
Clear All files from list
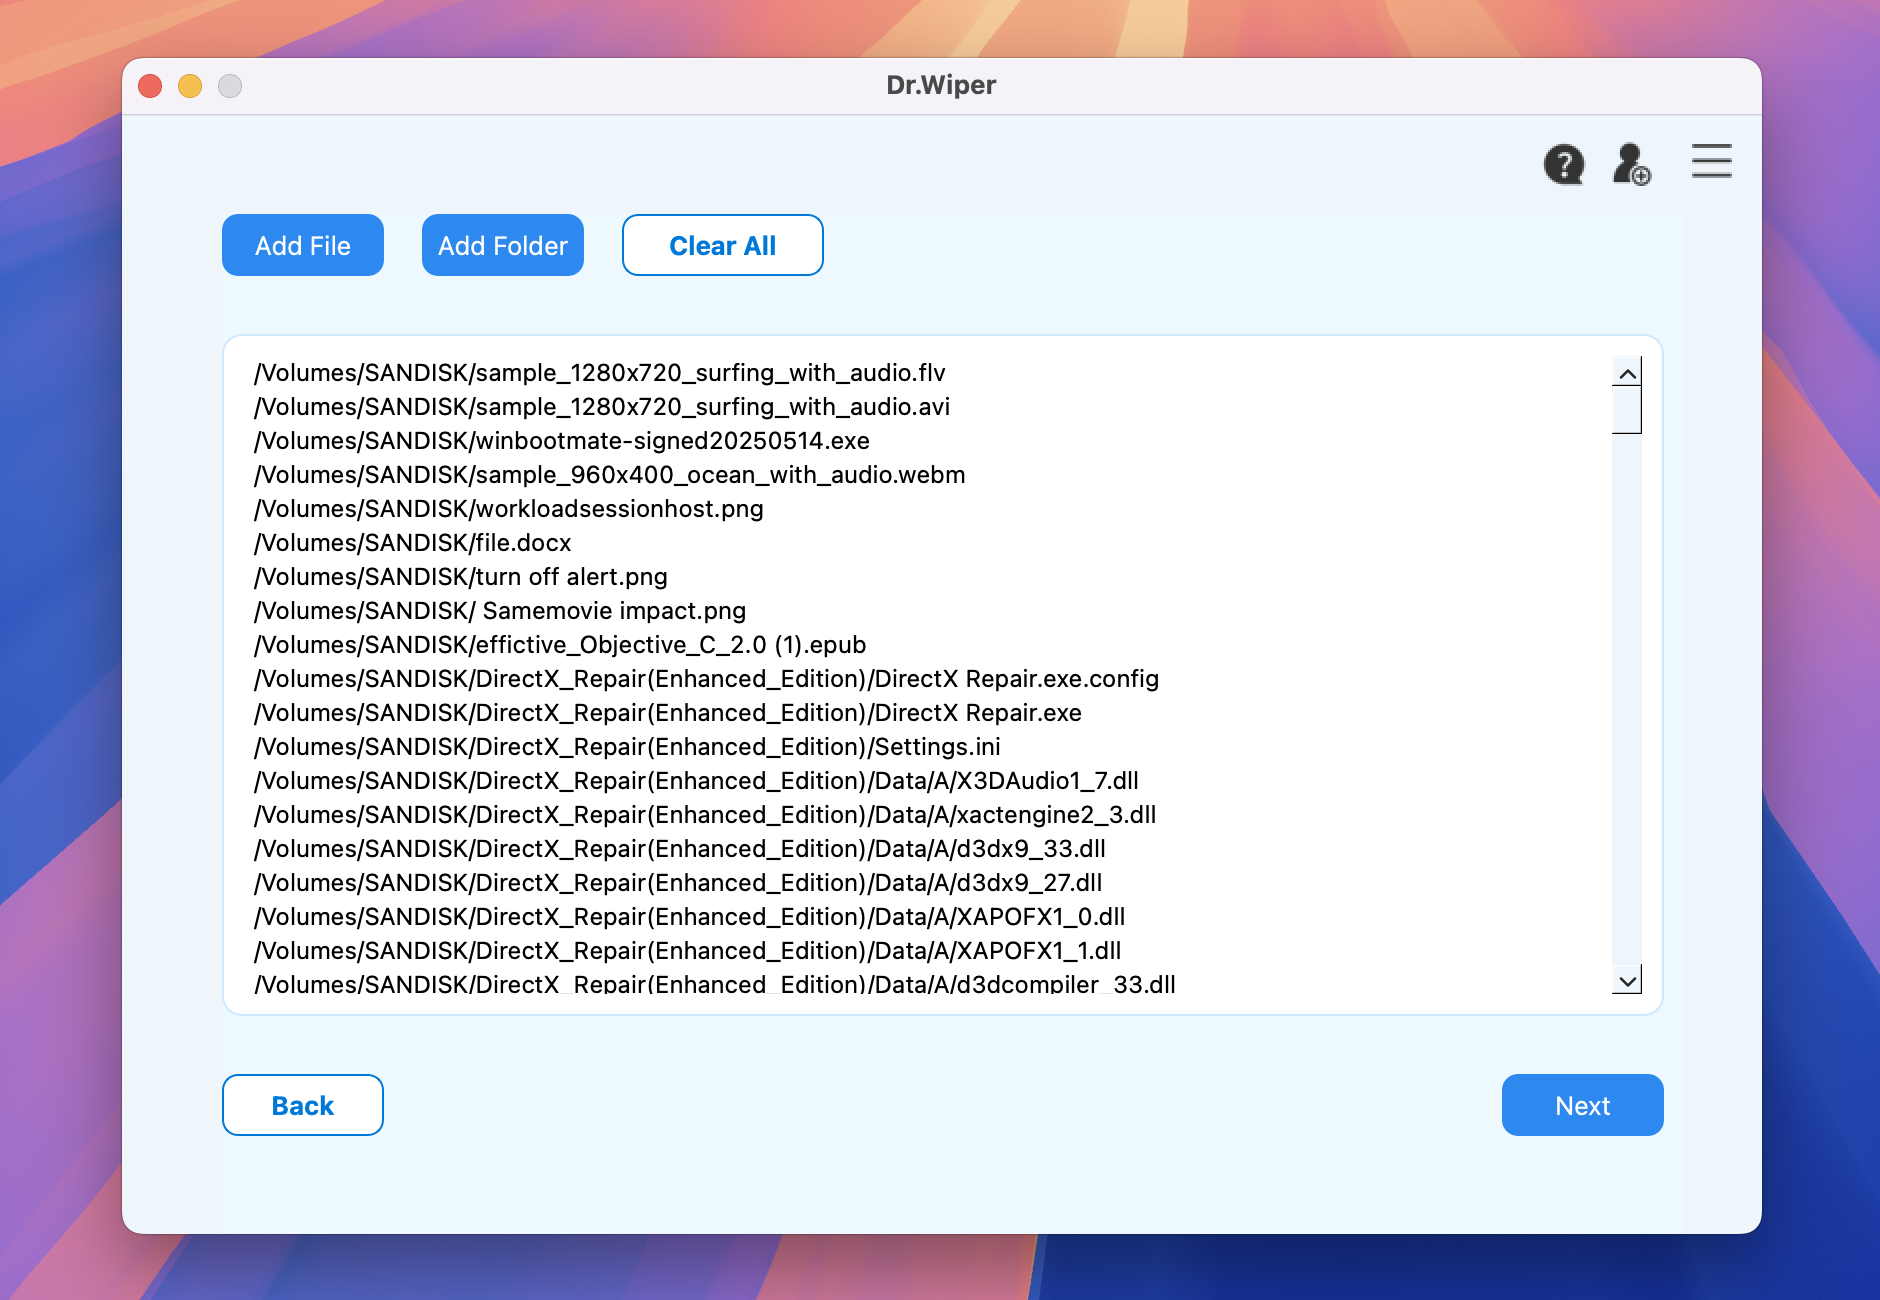[x=723, y=245]
